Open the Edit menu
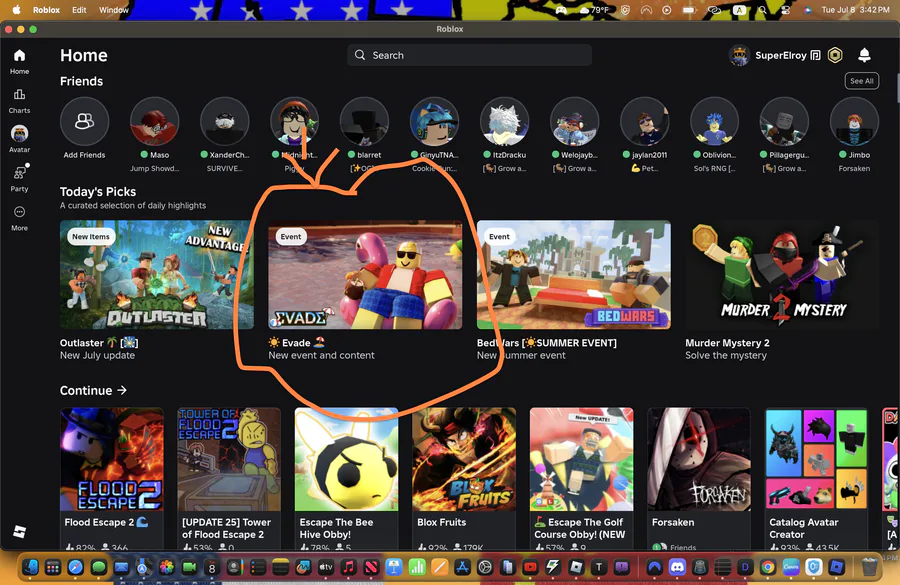900x585 pixels. pyautogui.click(x=79, y=10)
